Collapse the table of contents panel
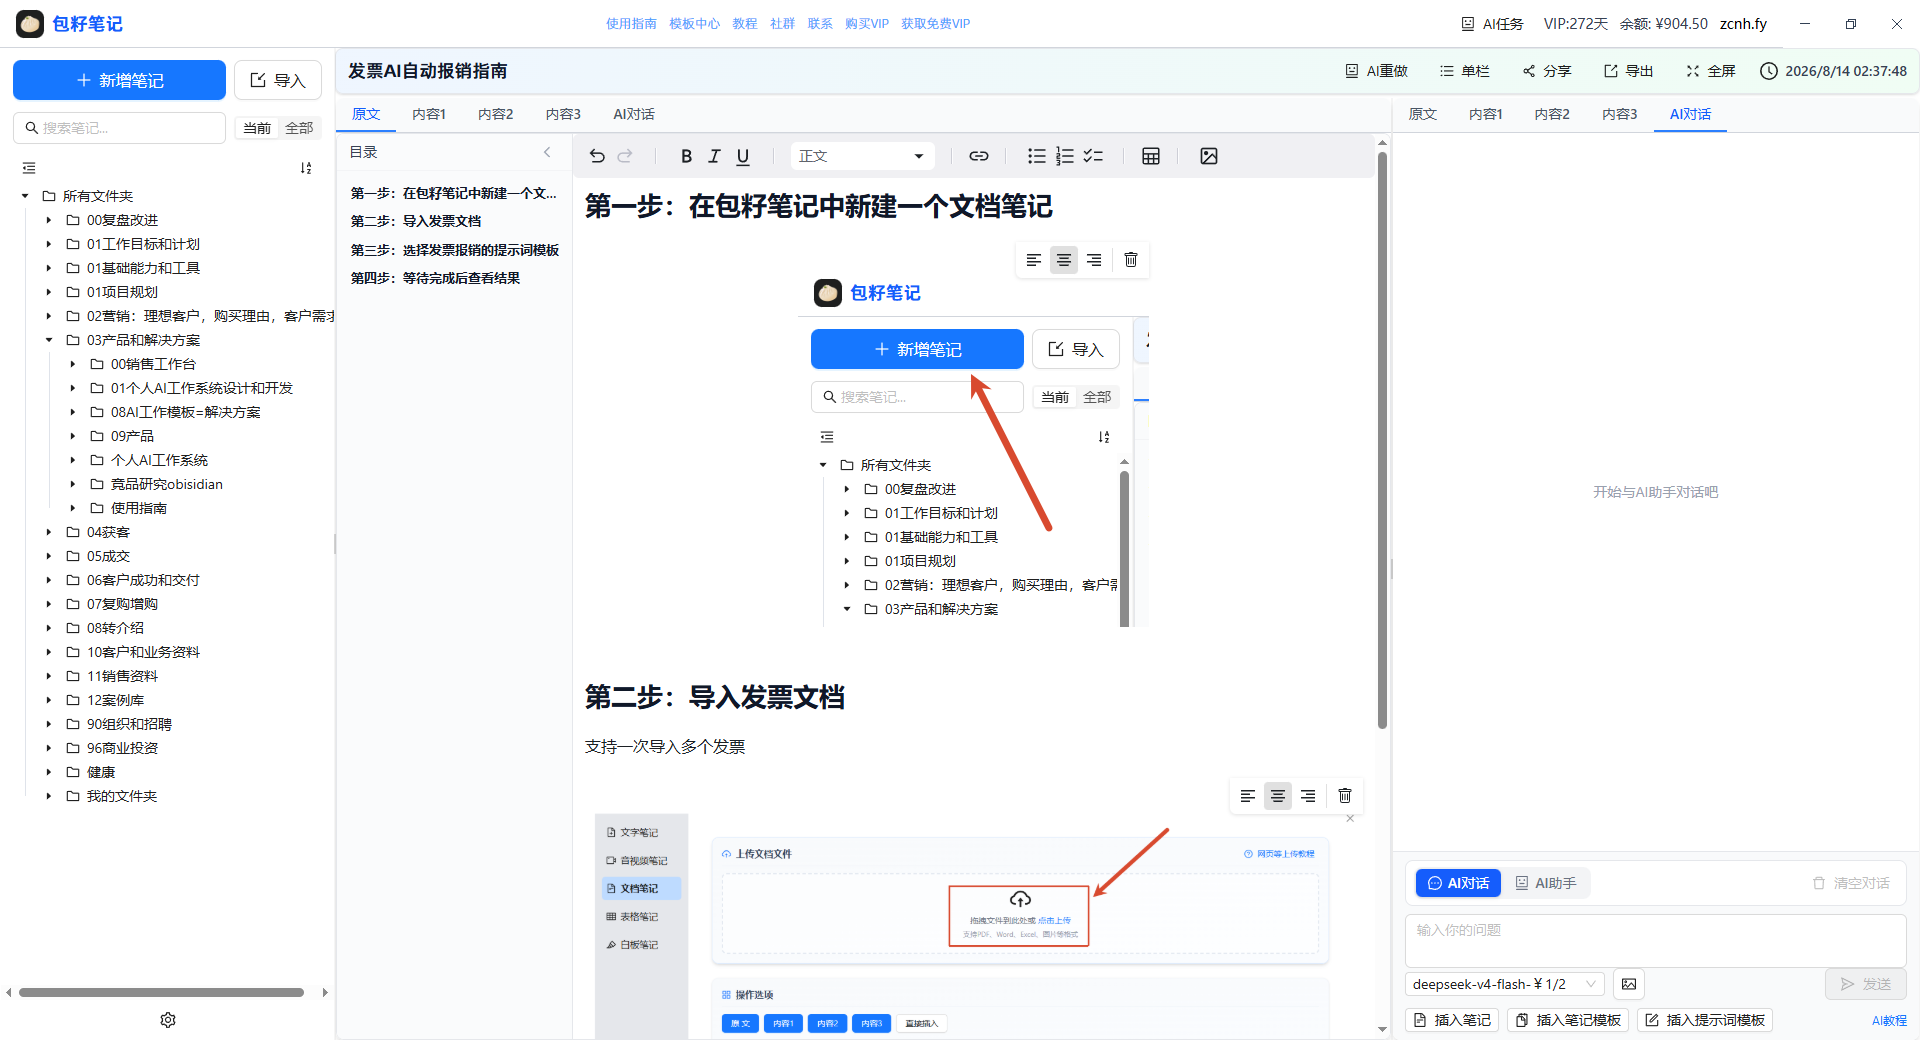 (x=547, y=152)
